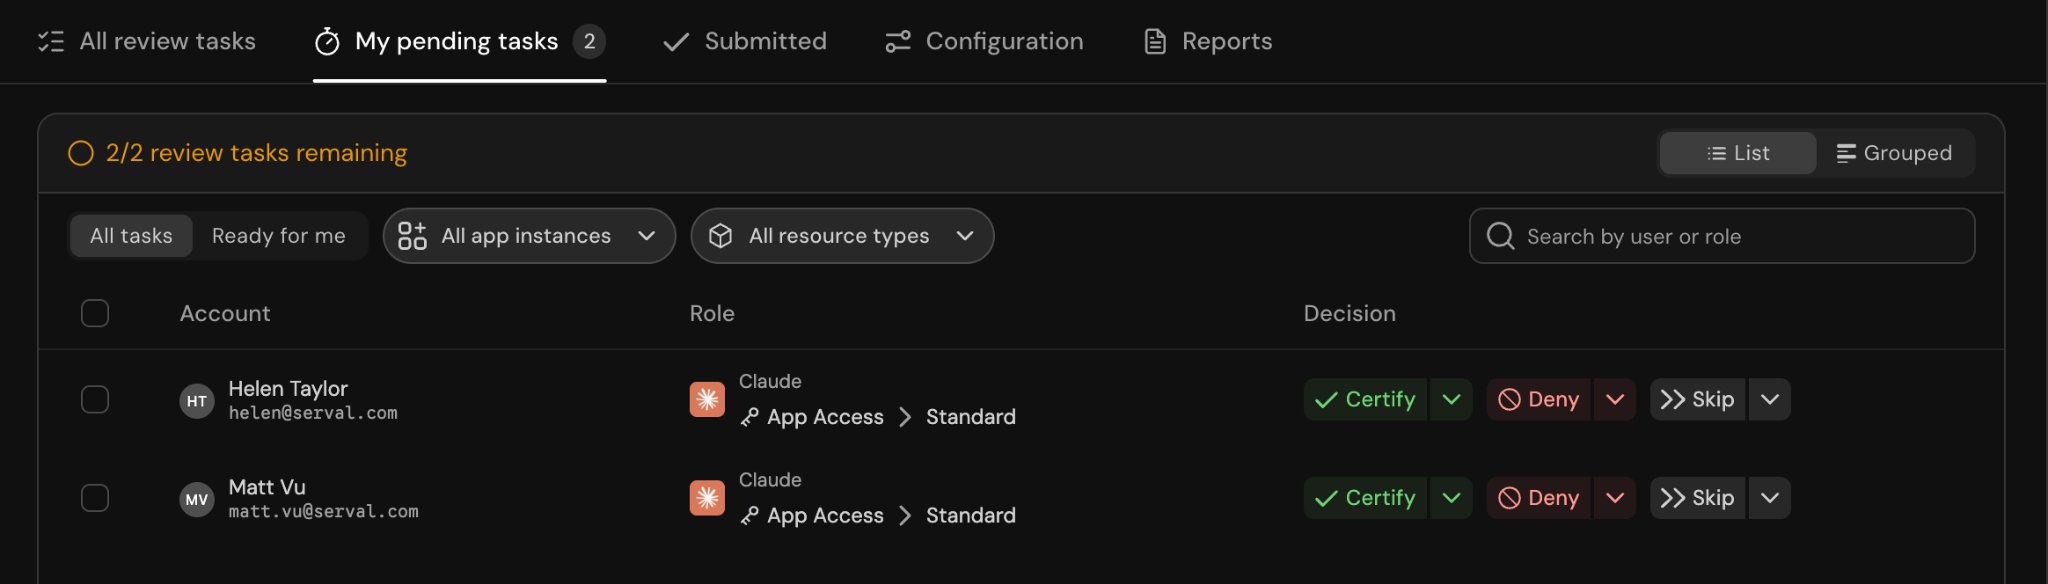Click the App Access label in Helen's row

825,417
